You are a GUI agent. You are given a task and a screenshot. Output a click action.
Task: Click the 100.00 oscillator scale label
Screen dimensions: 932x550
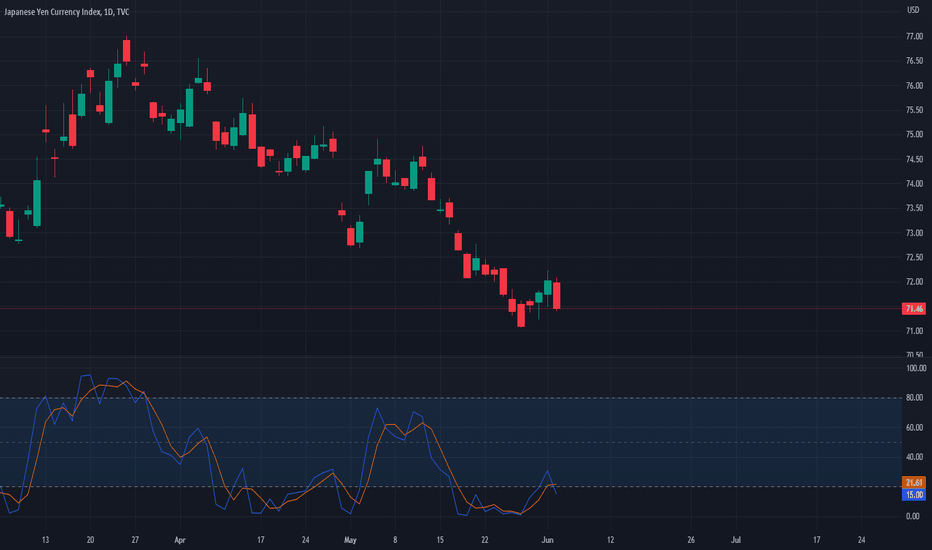(916, 368)
